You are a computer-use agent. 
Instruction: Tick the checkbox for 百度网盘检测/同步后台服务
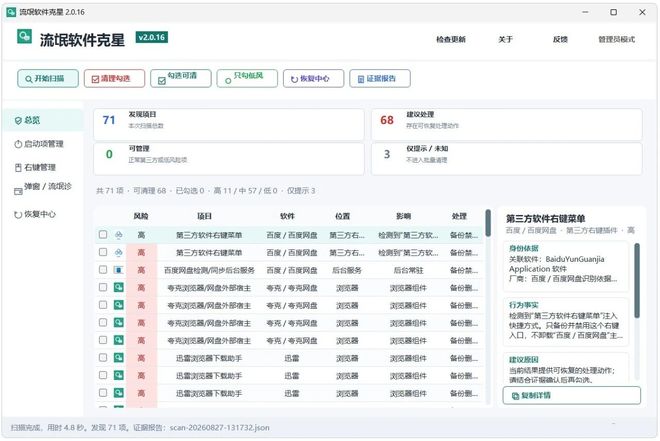coord(103,269)
